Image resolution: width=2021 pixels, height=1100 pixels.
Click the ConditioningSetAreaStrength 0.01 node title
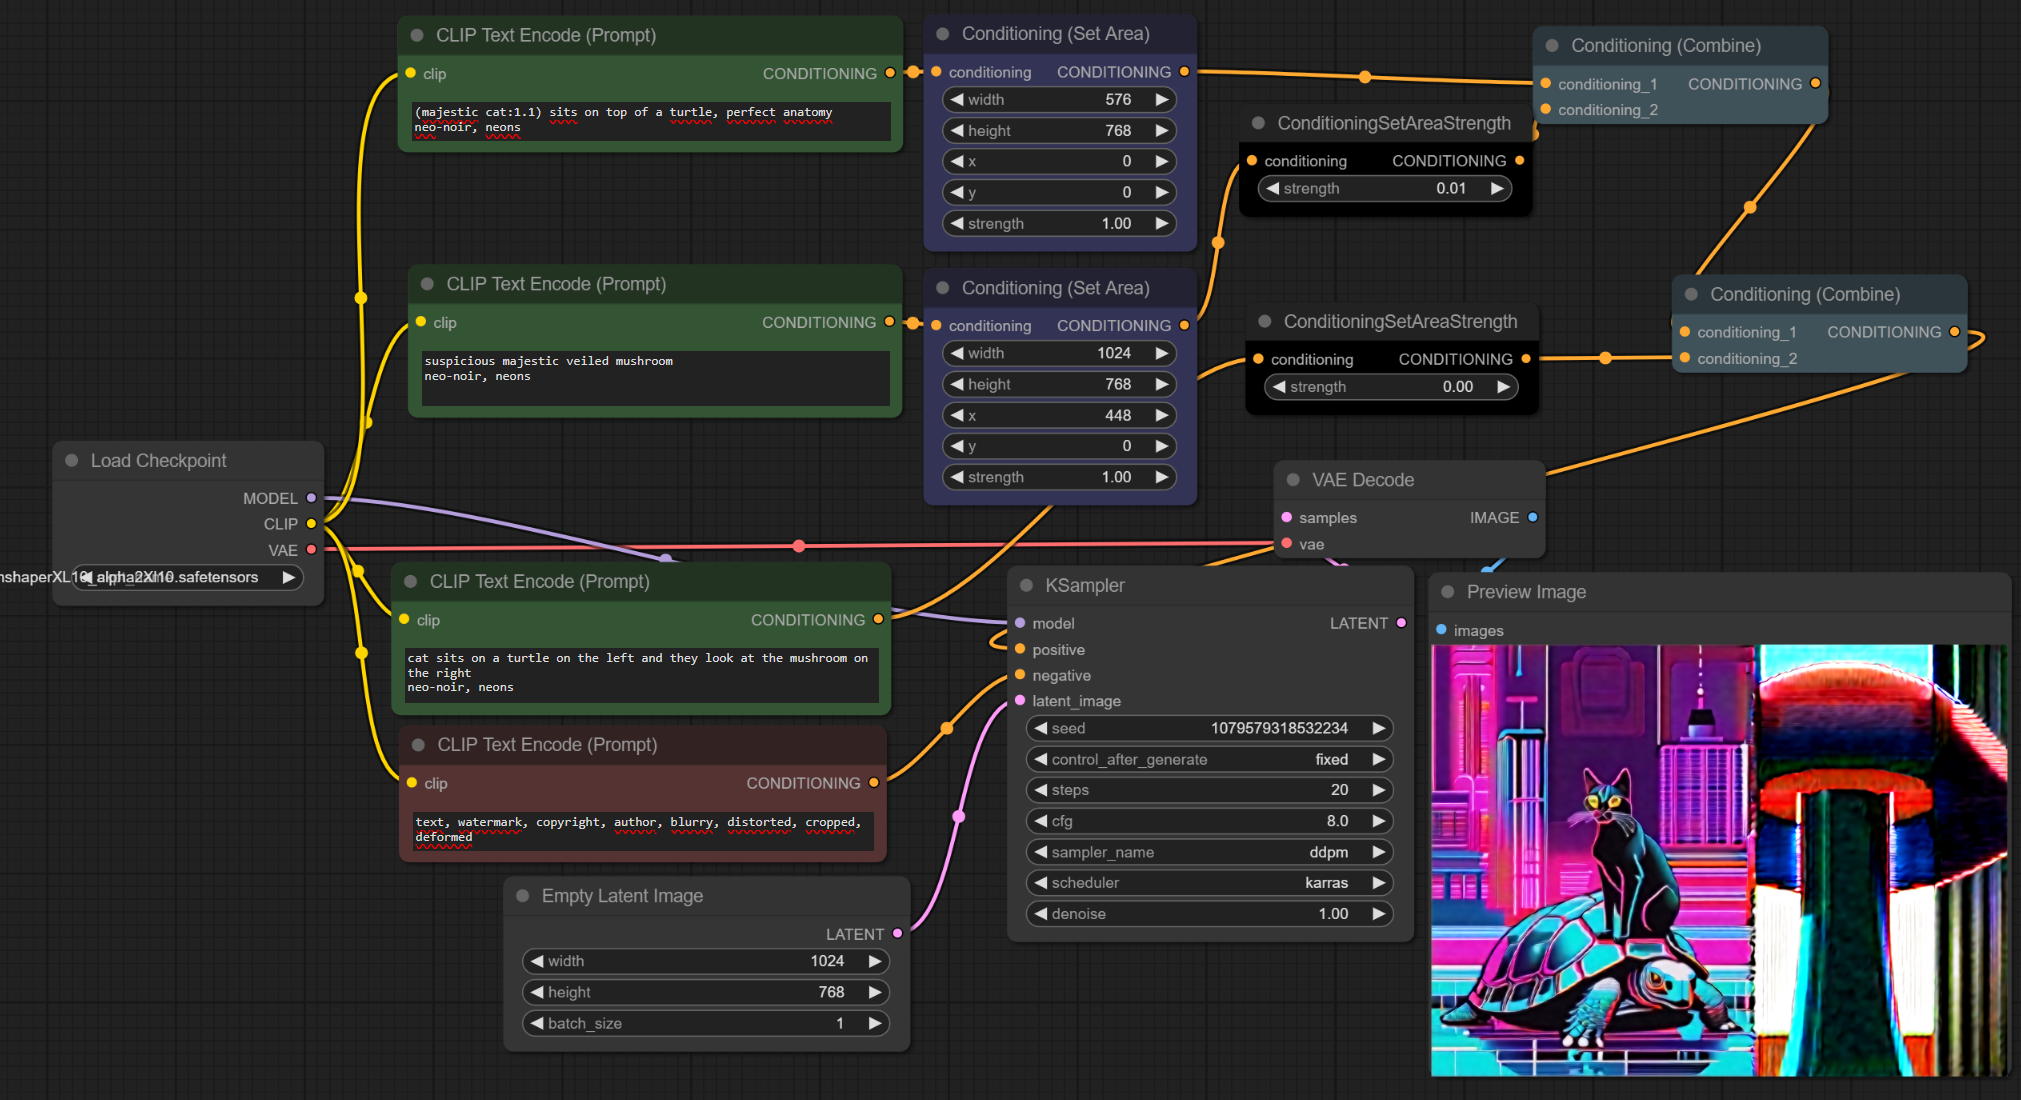pyautogui.click(x=1393, y=123)
